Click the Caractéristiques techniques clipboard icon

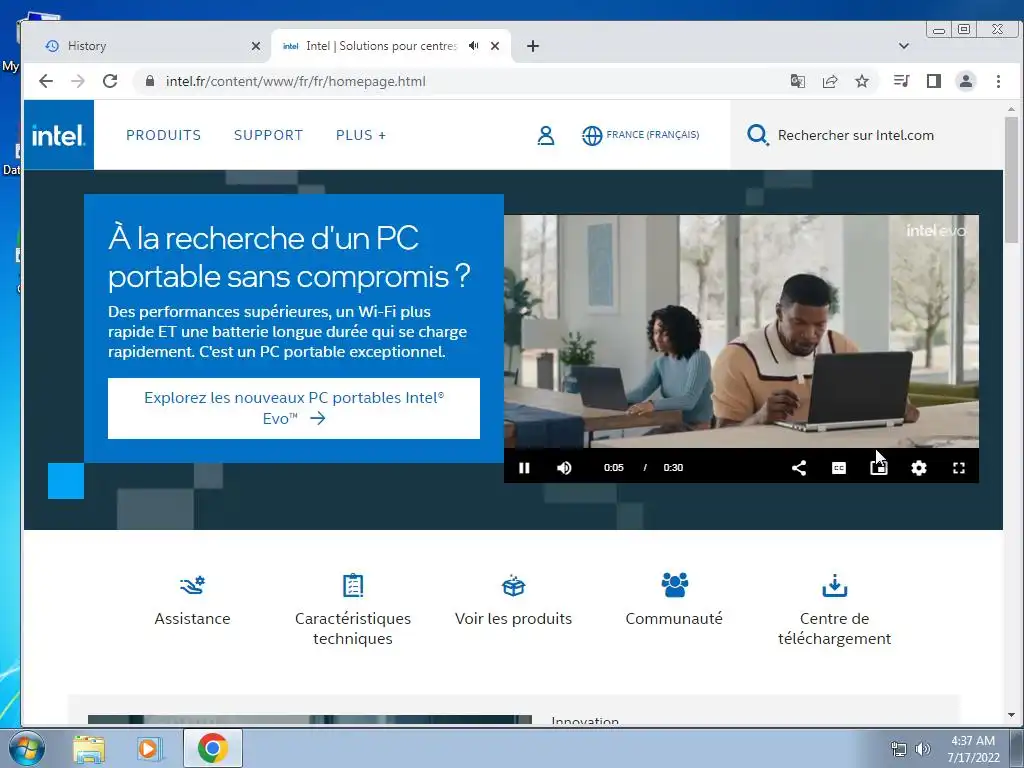[353, 585]
